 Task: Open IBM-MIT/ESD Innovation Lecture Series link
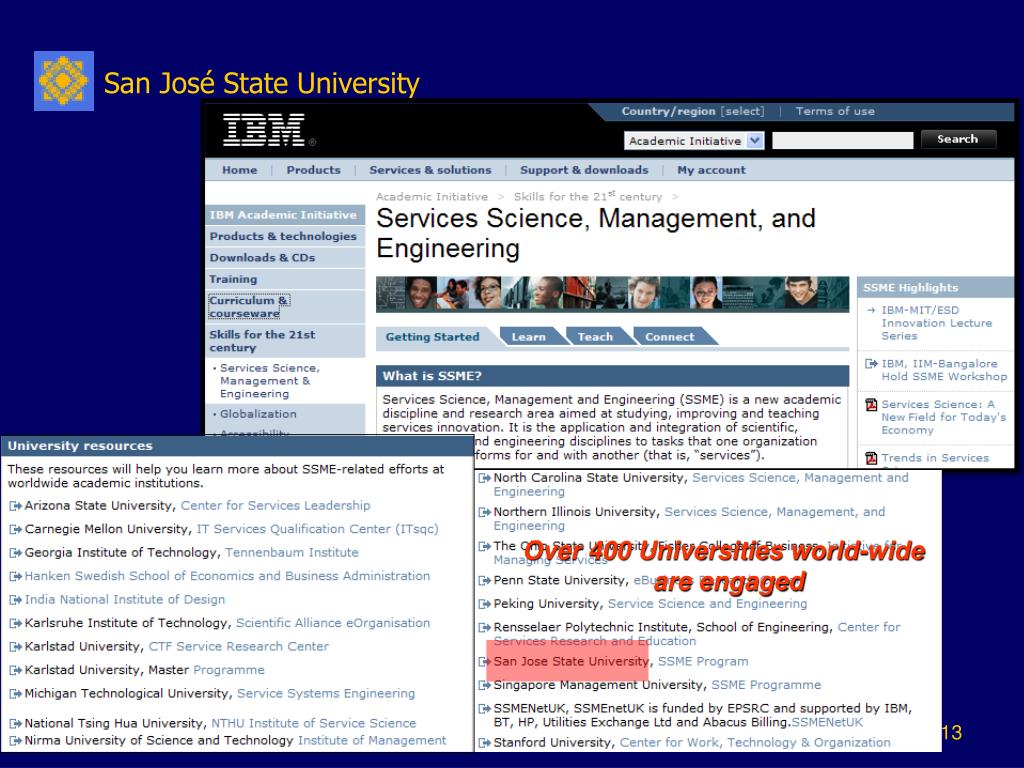click(936, 323)
